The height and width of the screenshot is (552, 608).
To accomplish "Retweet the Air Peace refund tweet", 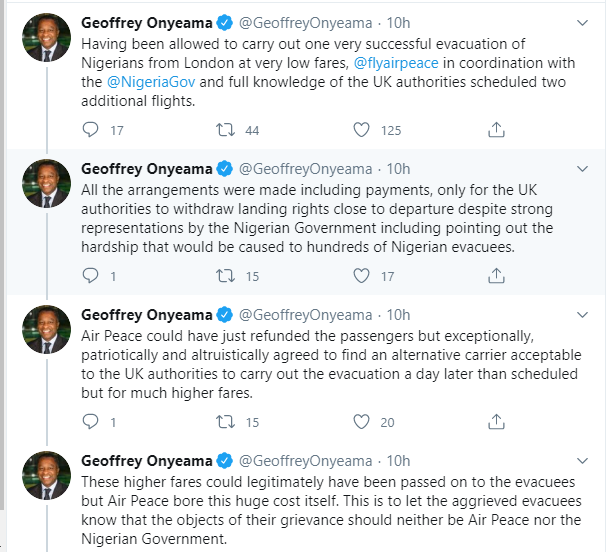I will (226, 422).
